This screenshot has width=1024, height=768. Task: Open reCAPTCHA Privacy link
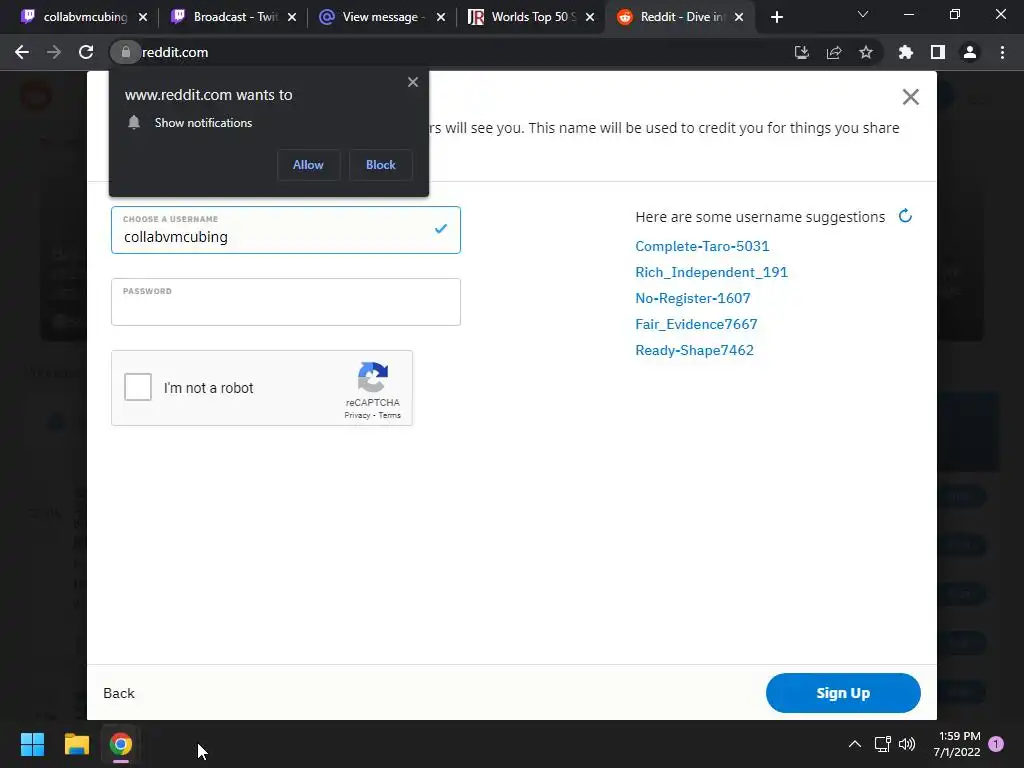tap(357, 415)
